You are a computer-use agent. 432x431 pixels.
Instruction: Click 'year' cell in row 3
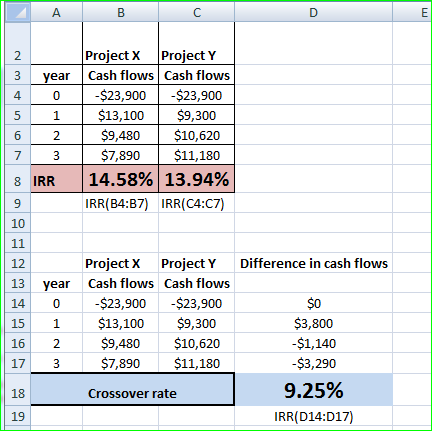[56, 75]
